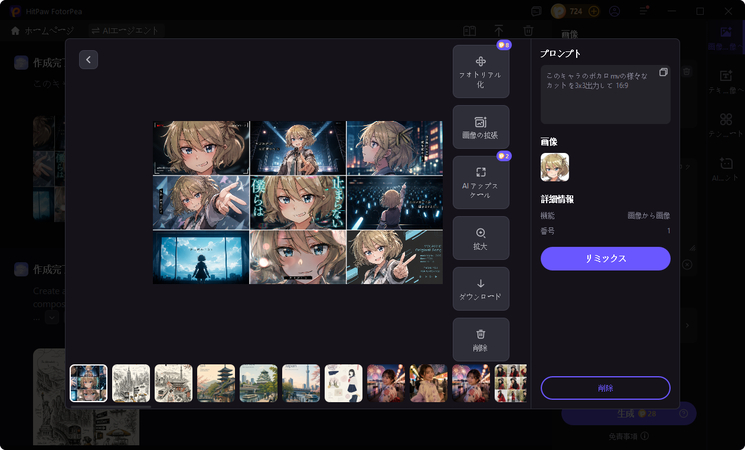Select the pagoda painting thumbnail

click(216, 383)
